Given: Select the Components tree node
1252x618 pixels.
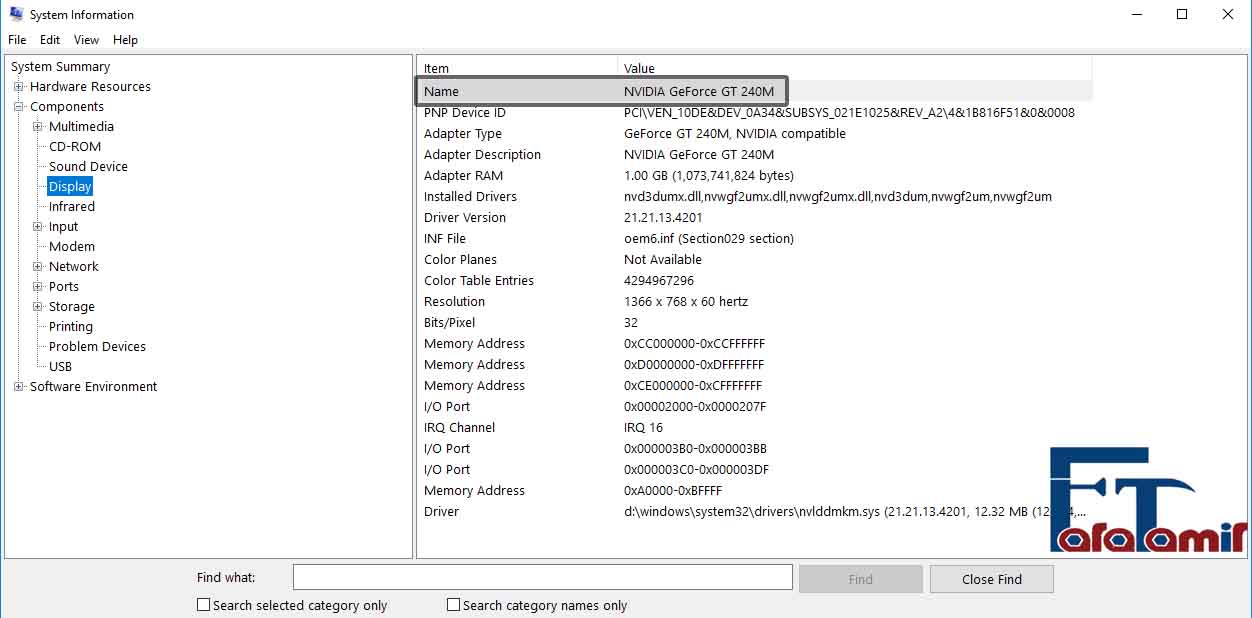Looking at the screenshot, I should point(67,107).
